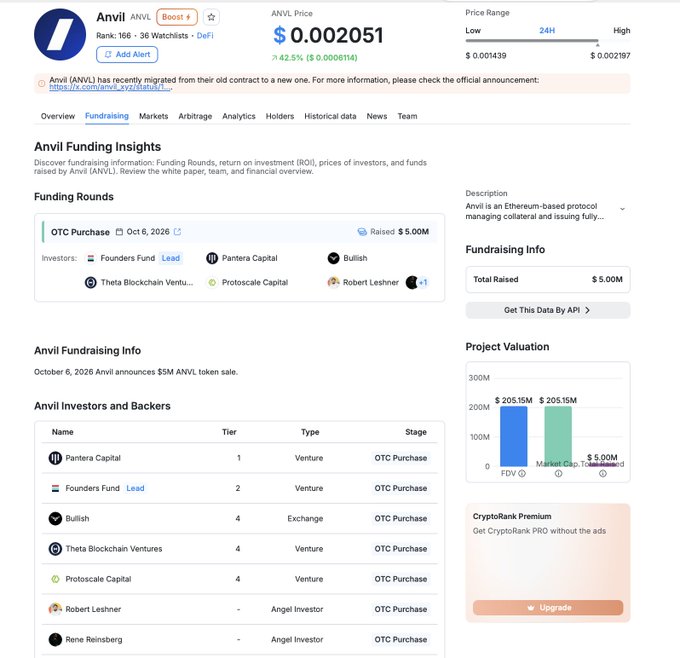The image size is (680, 658).
Task: Show the +1 additional investor badge
Action: [x=423, y=282]
